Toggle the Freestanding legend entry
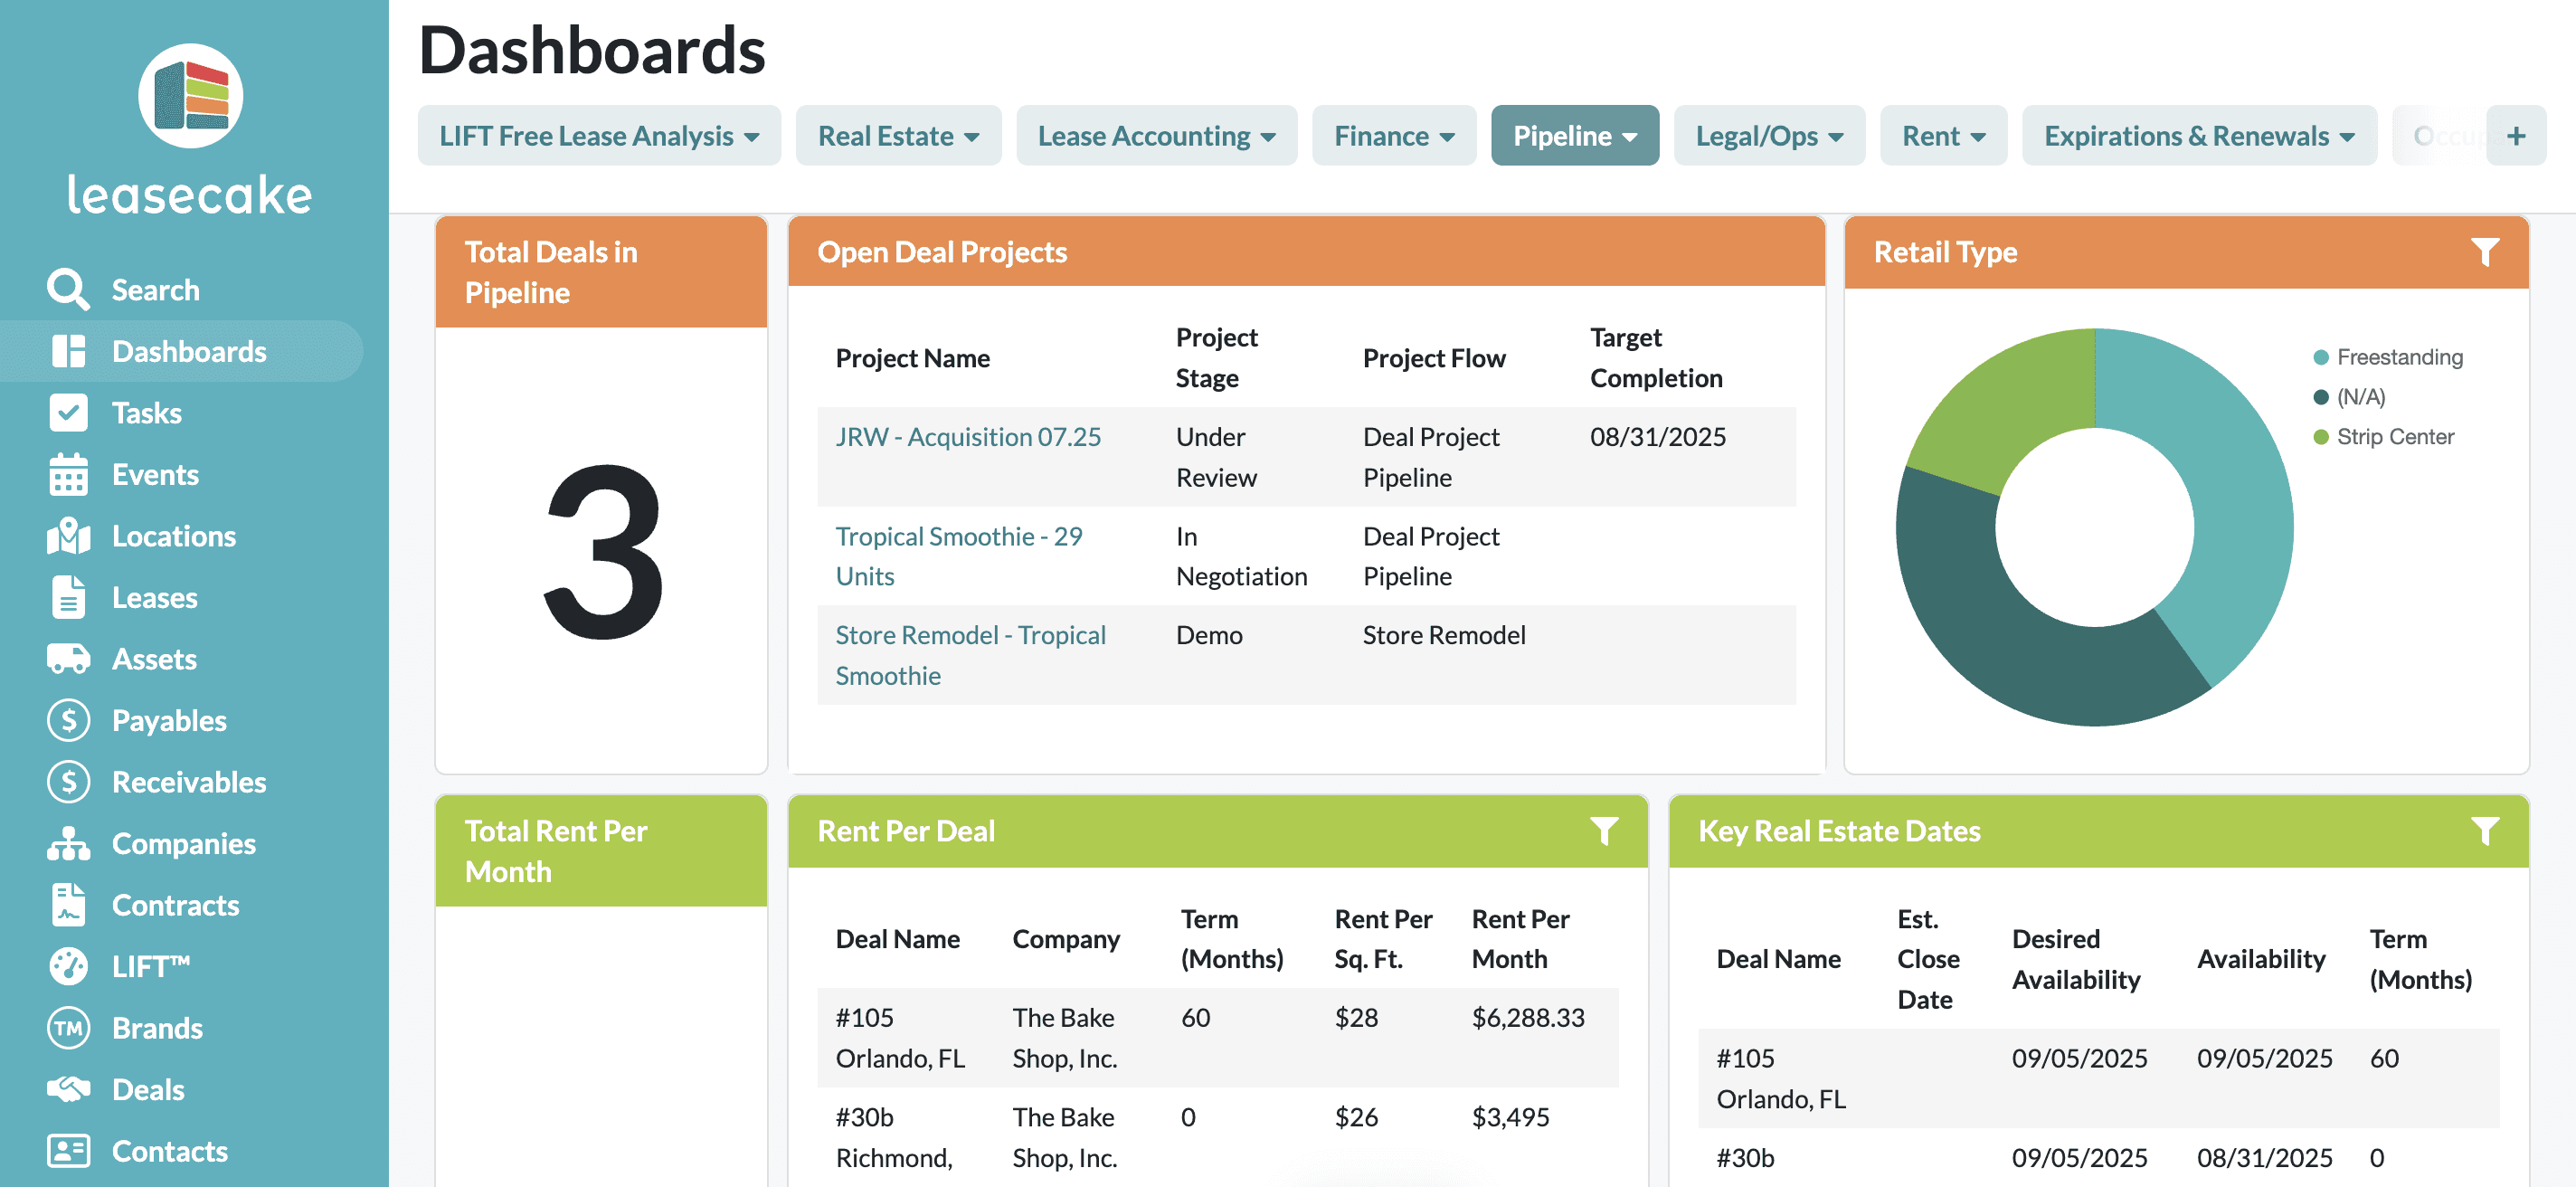The image size is (2576, 1187). [x=2398, y=357]
